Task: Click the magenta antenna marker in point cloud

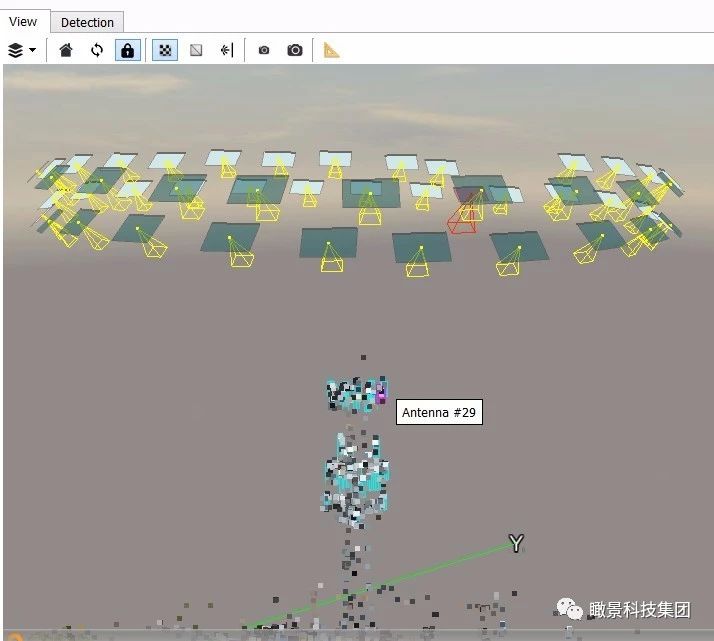Action: click(381, 394)
